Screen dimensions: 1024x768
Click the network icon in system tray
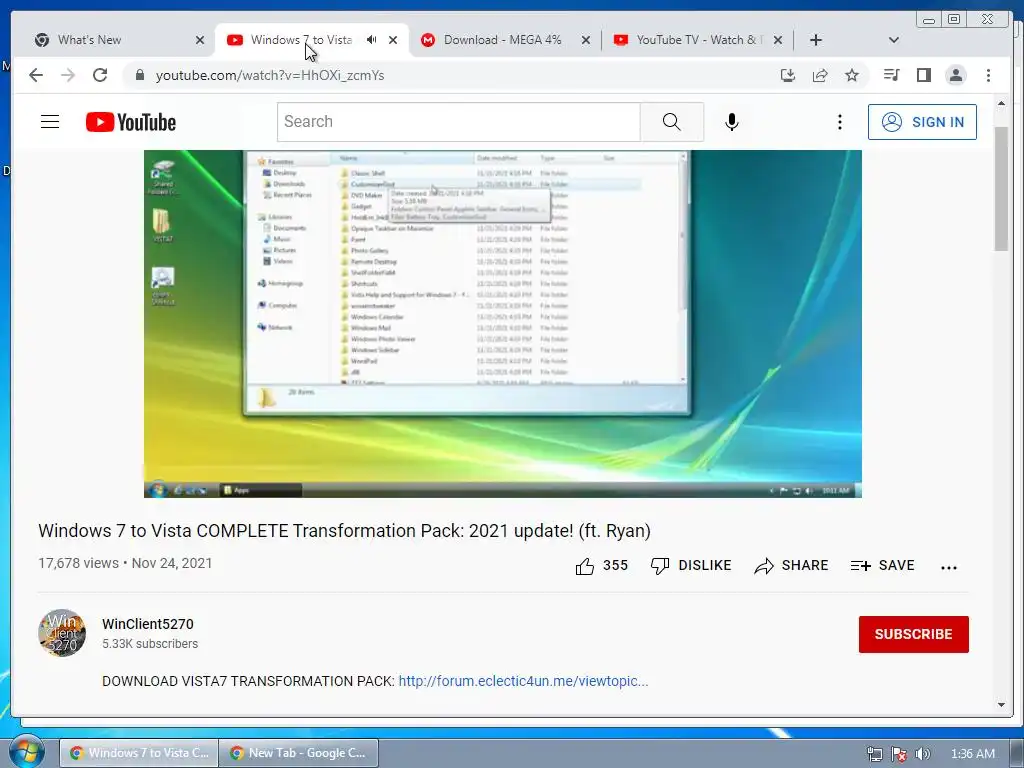tap(874, 754)
